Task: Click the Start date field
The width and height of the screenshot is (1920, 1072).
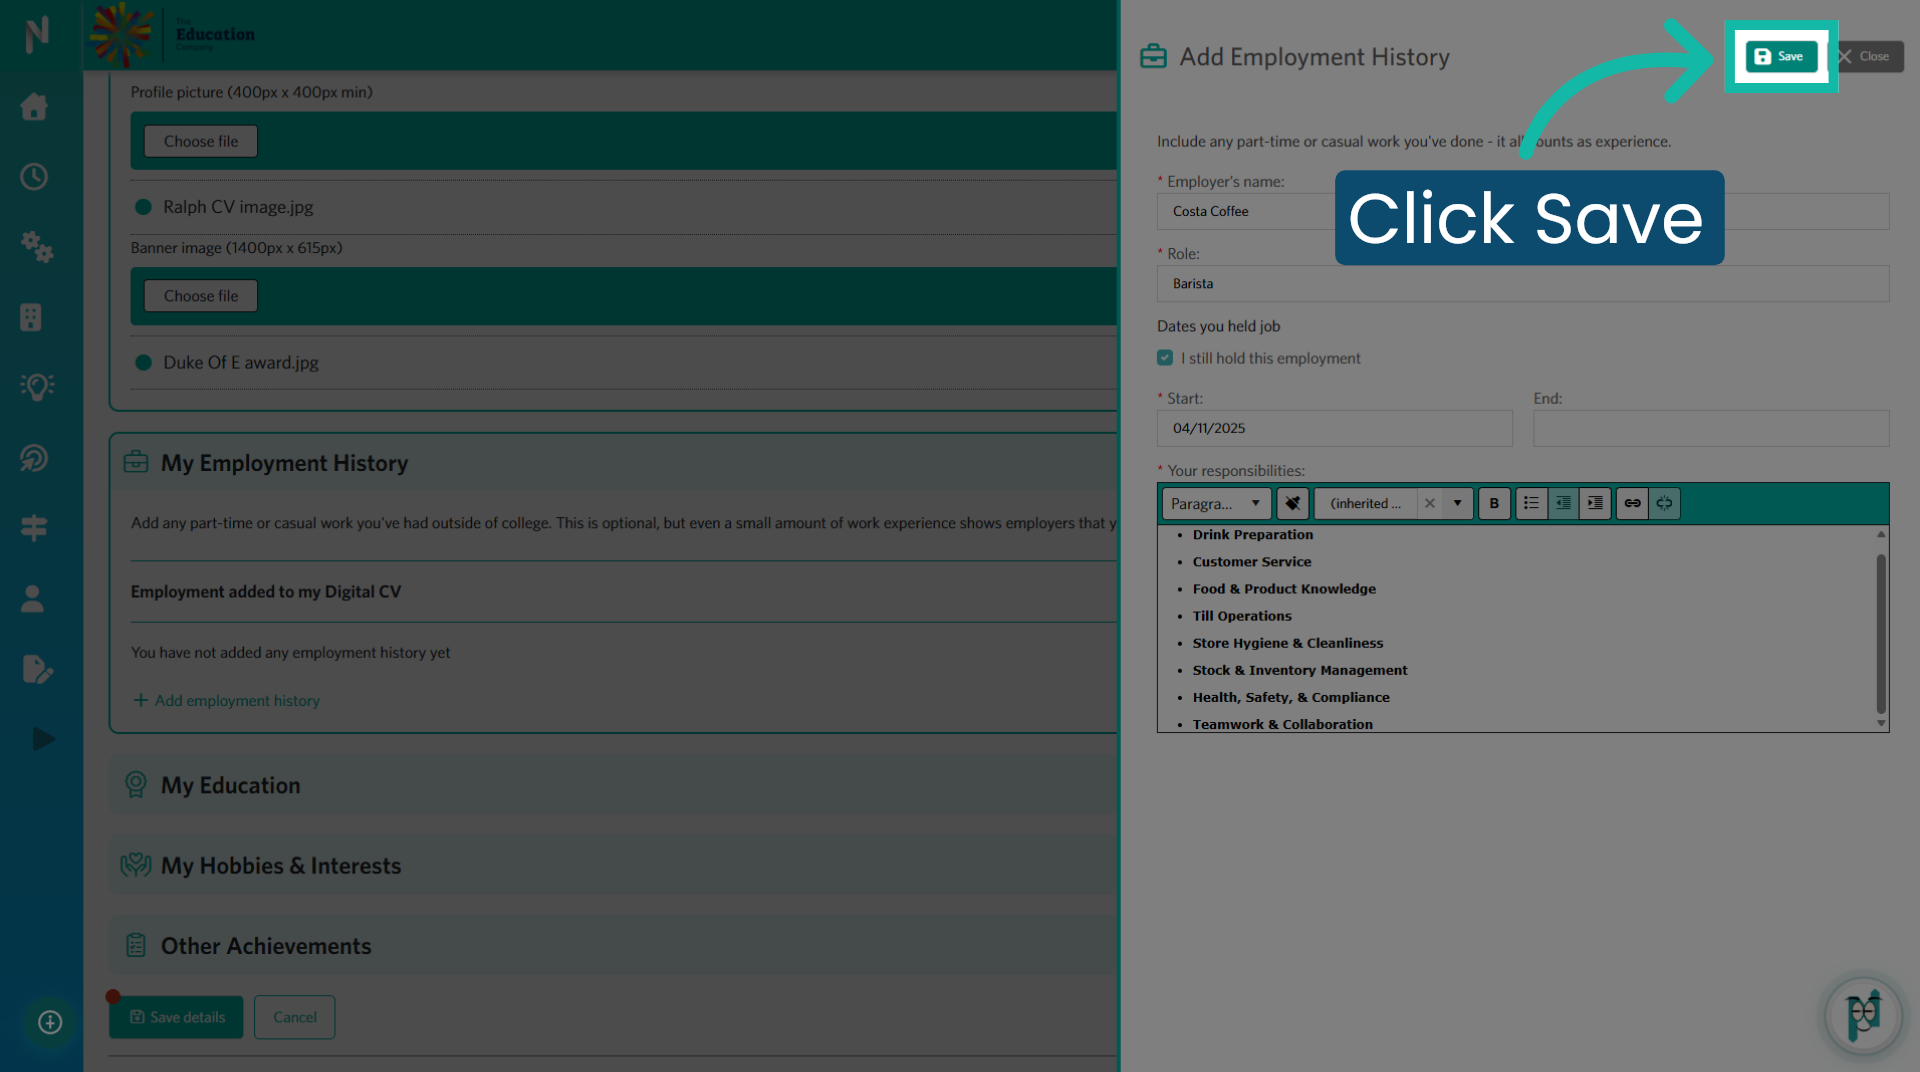Action: pyautogui.click(x=1335, y=428)
